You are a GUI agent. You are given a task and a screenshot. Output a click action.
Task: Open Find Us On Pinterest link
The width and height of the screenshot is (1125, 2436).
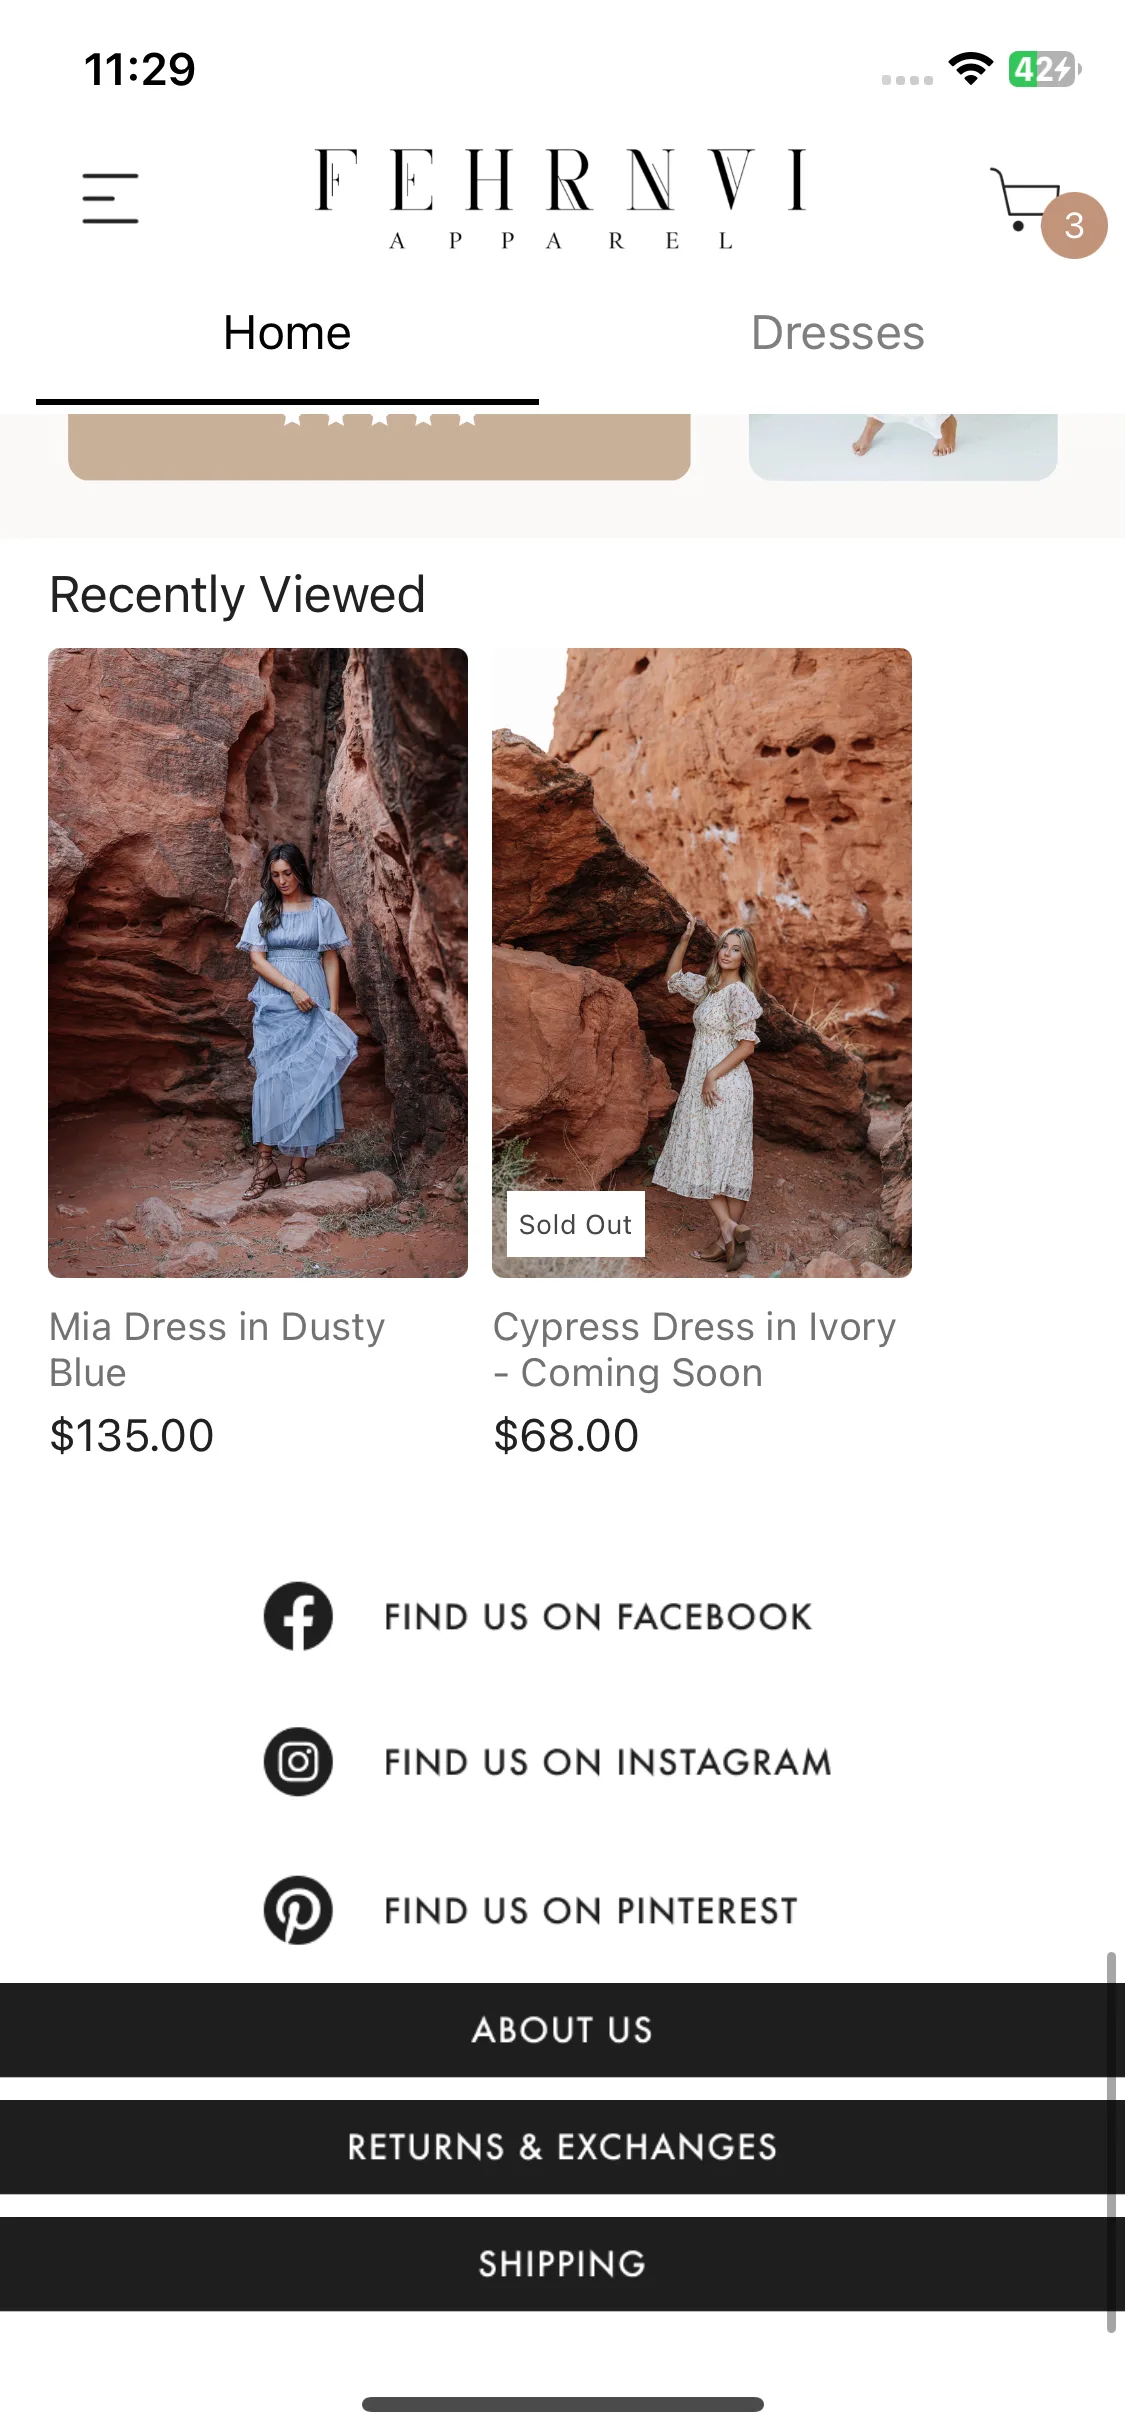tap(591, 1911)
